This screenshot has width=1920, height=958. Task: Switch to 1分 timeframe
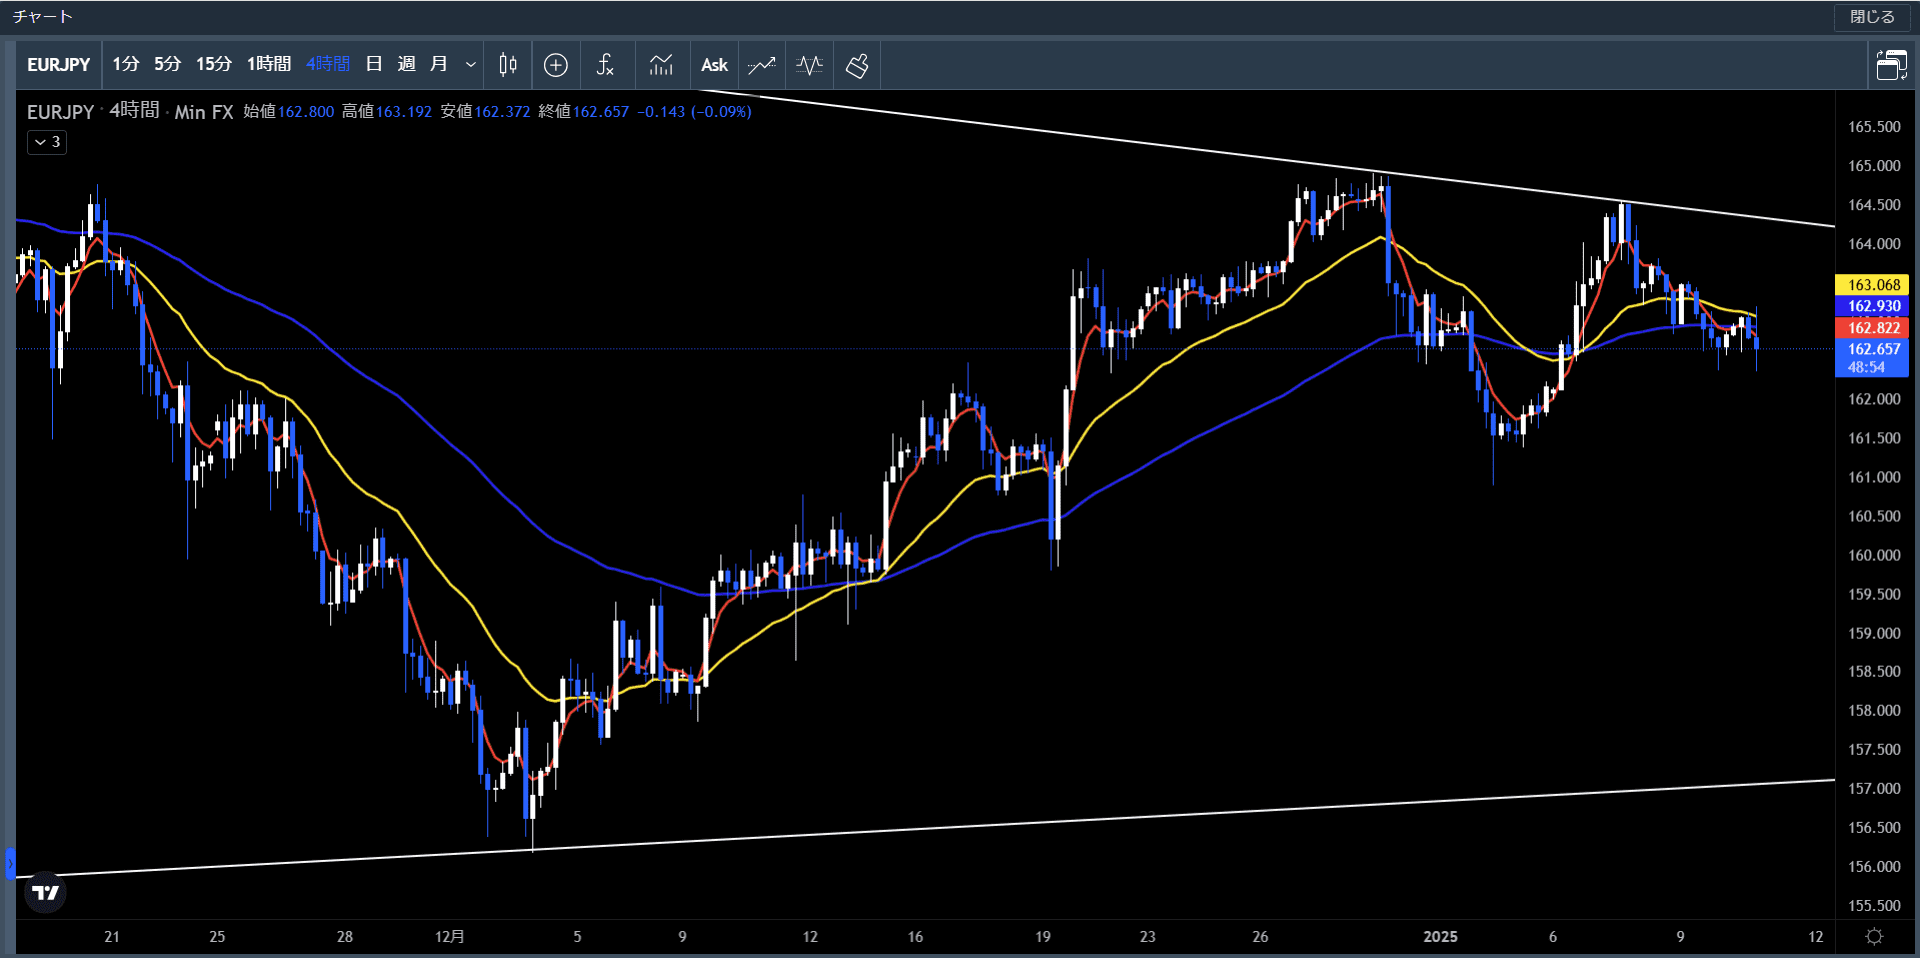coord(126,65)
